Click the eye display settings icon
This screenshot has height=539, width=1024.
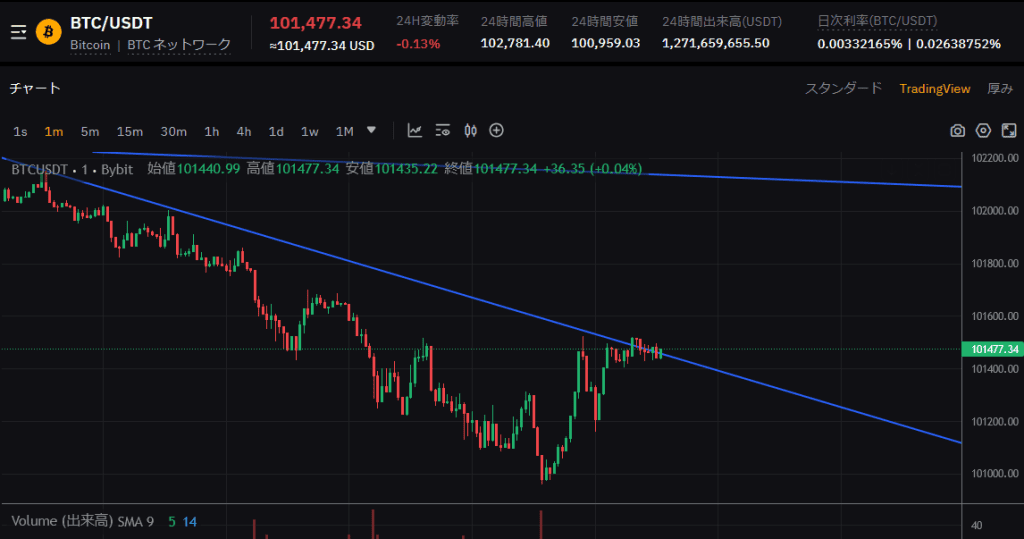click(x=443, y=130)
